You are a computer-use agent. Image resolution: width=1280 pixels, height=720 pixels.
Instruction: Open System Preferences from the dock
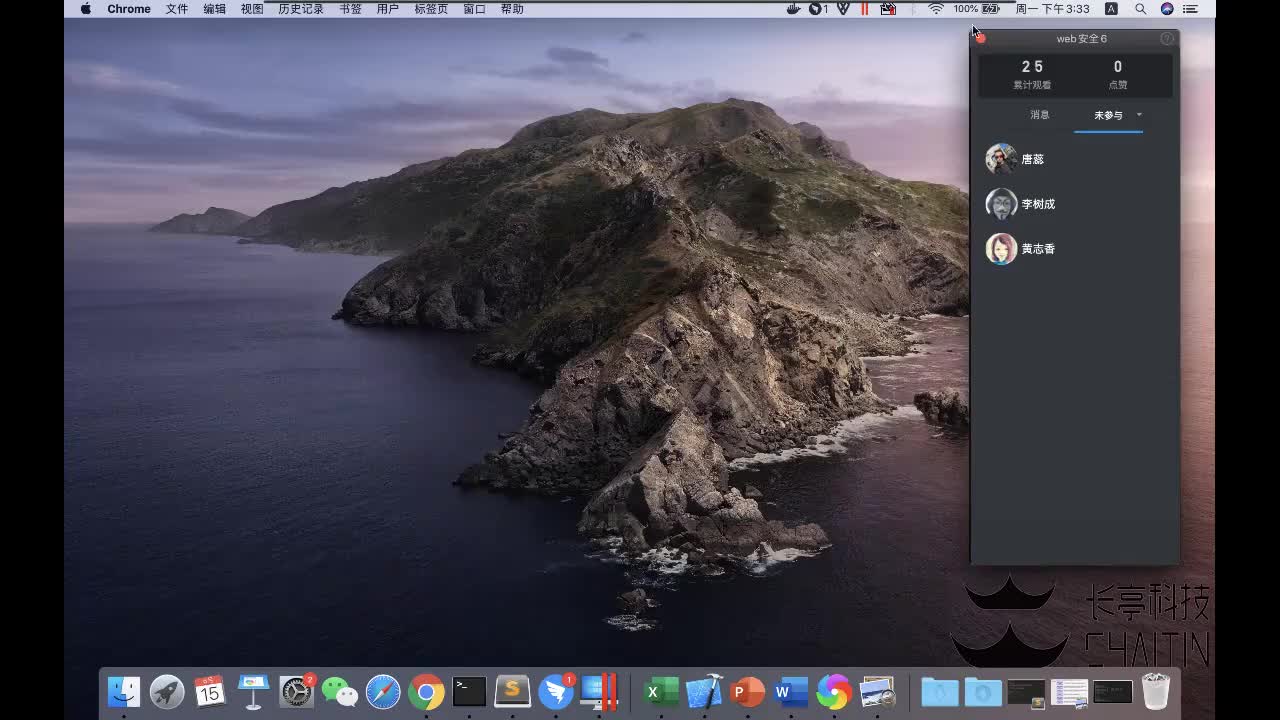(296, 691)
